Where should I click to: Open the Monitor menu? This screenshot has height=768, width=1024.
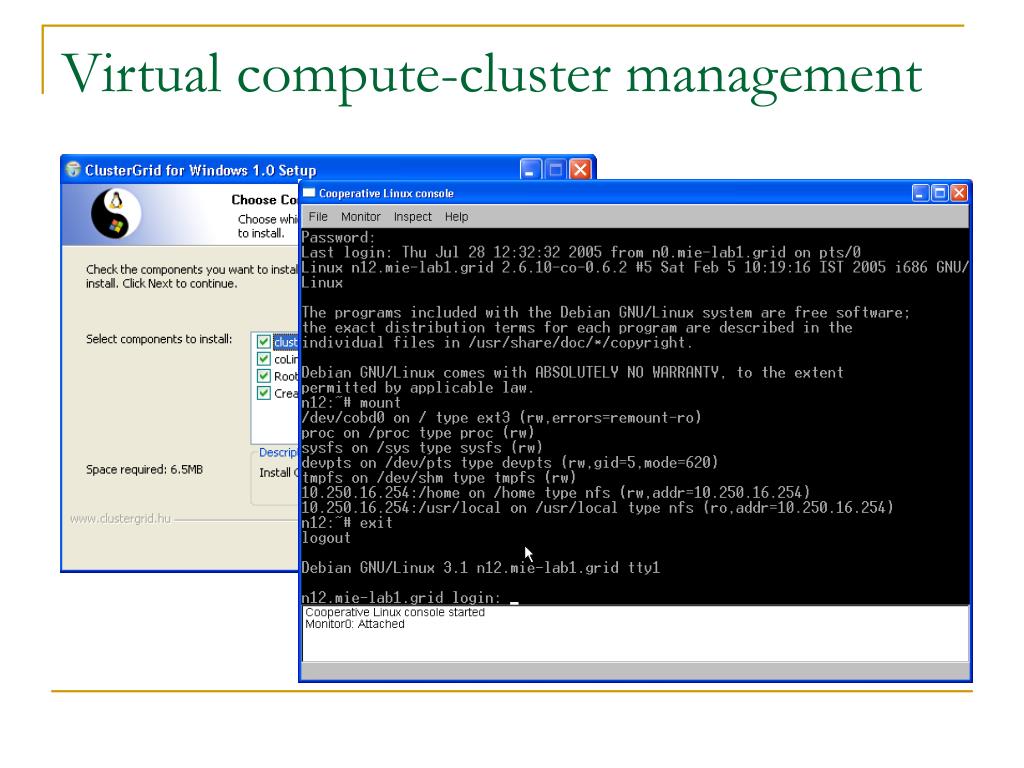pos(360,217)
